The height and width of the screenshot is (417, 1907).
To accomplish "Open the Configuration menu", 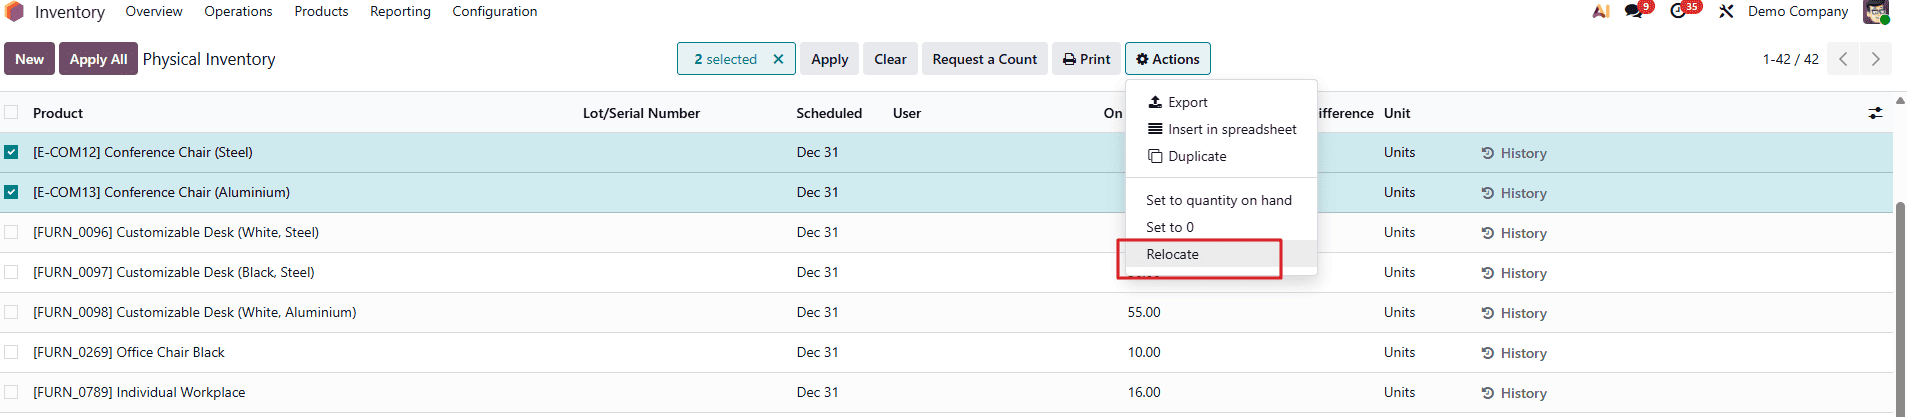I will [494, 11].
